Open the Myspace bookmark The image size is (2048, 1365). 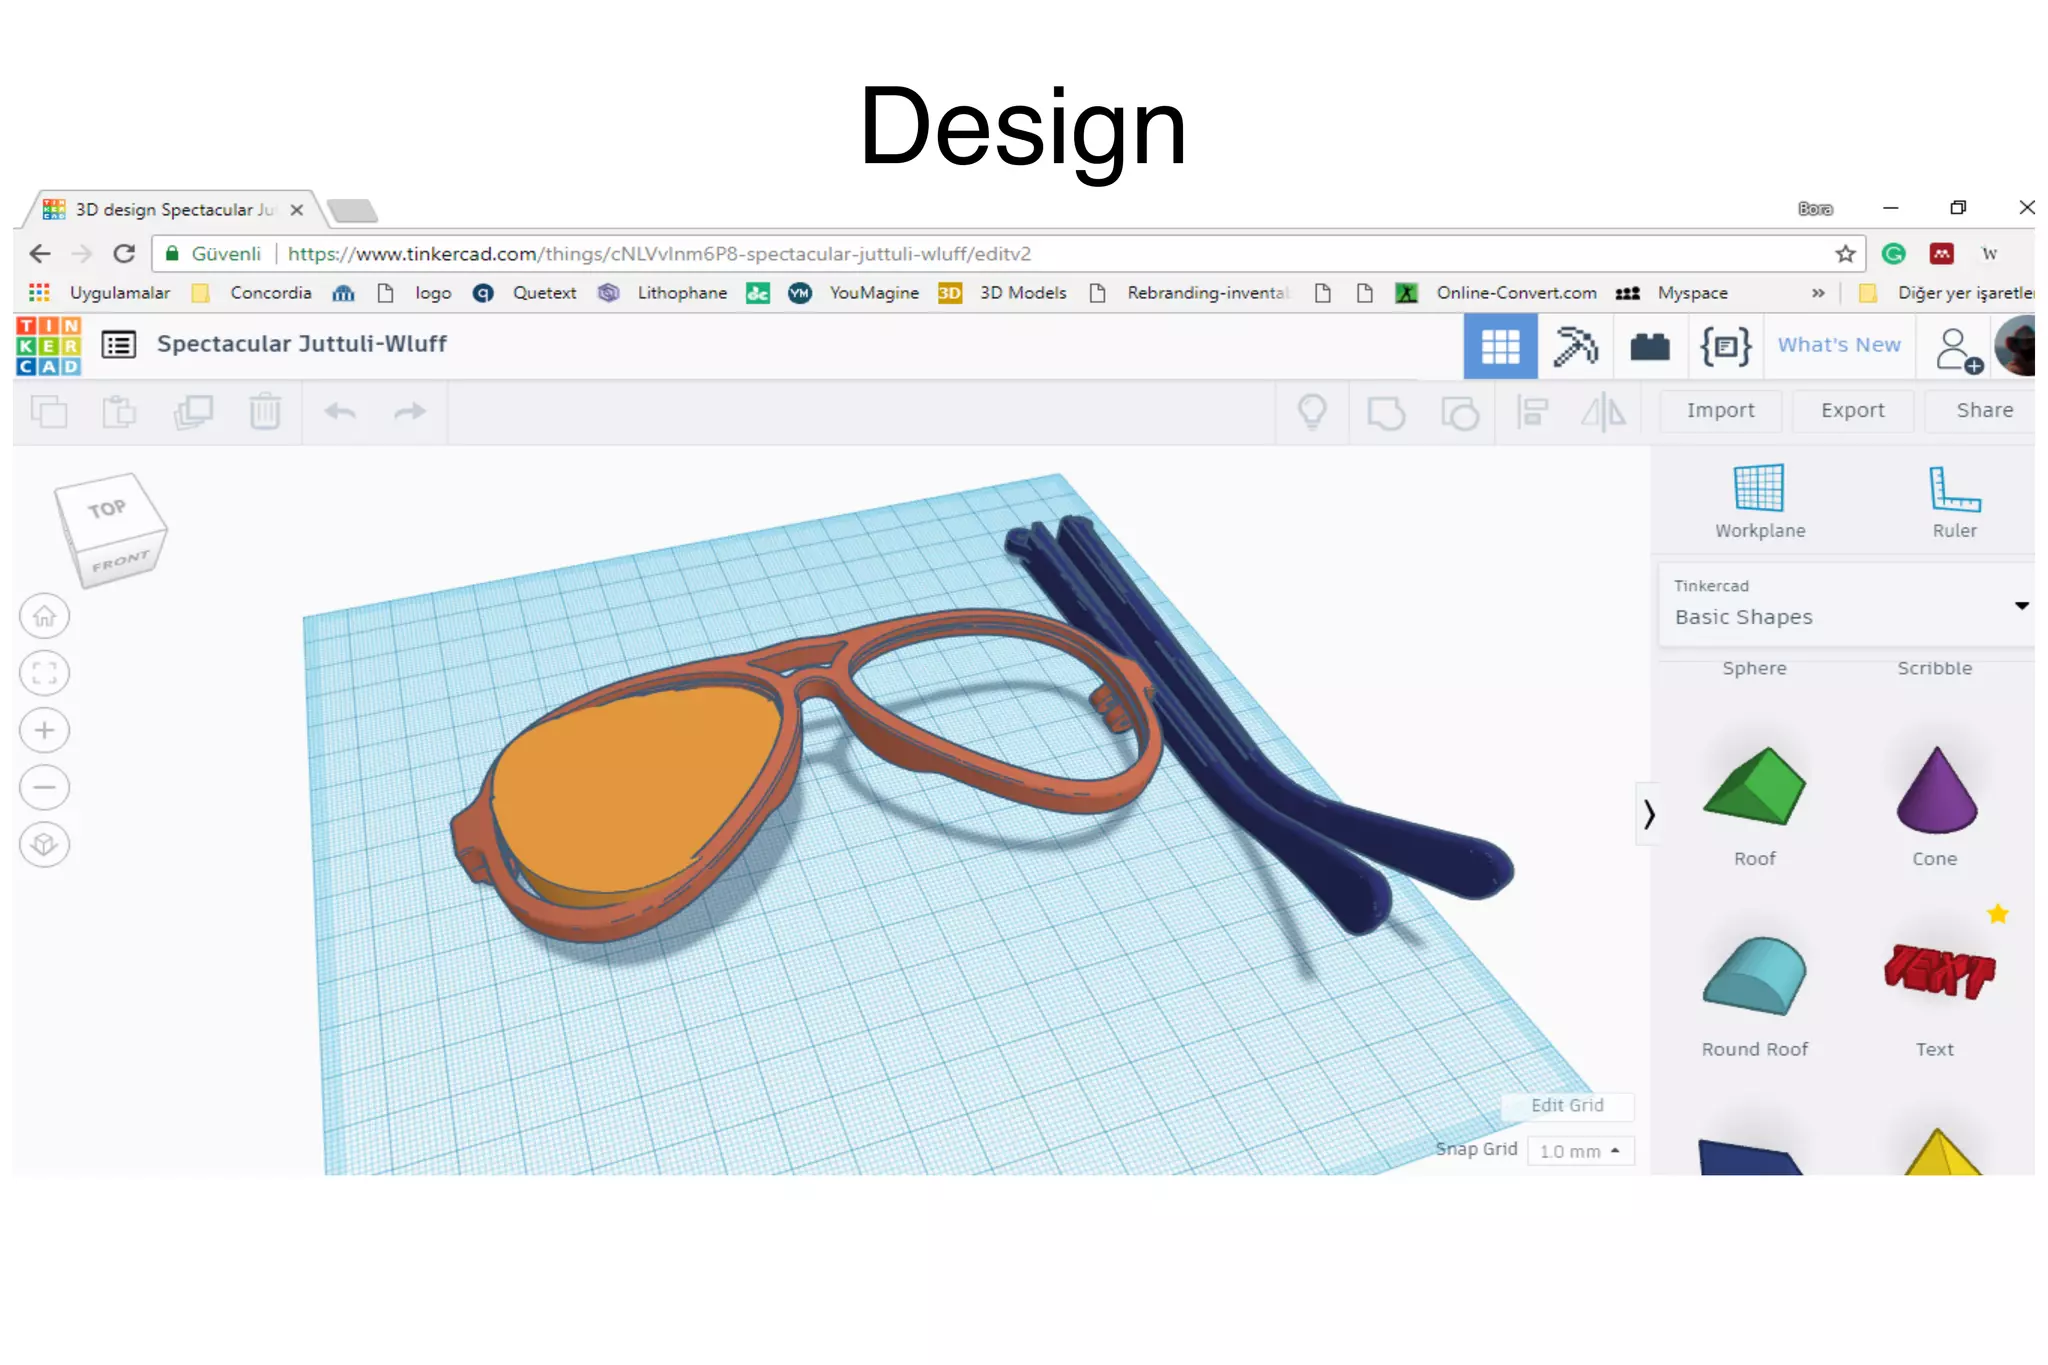pyautogui.click(x=1672, y=293)
